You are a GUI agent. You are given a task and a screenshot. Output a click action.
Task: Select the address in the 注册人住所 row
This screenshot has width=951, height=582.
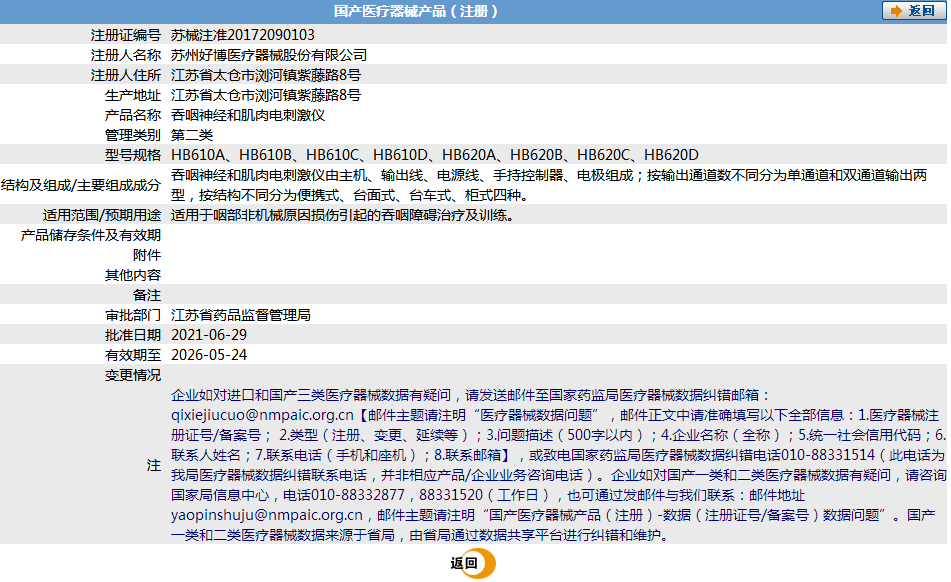pos(266,75)
